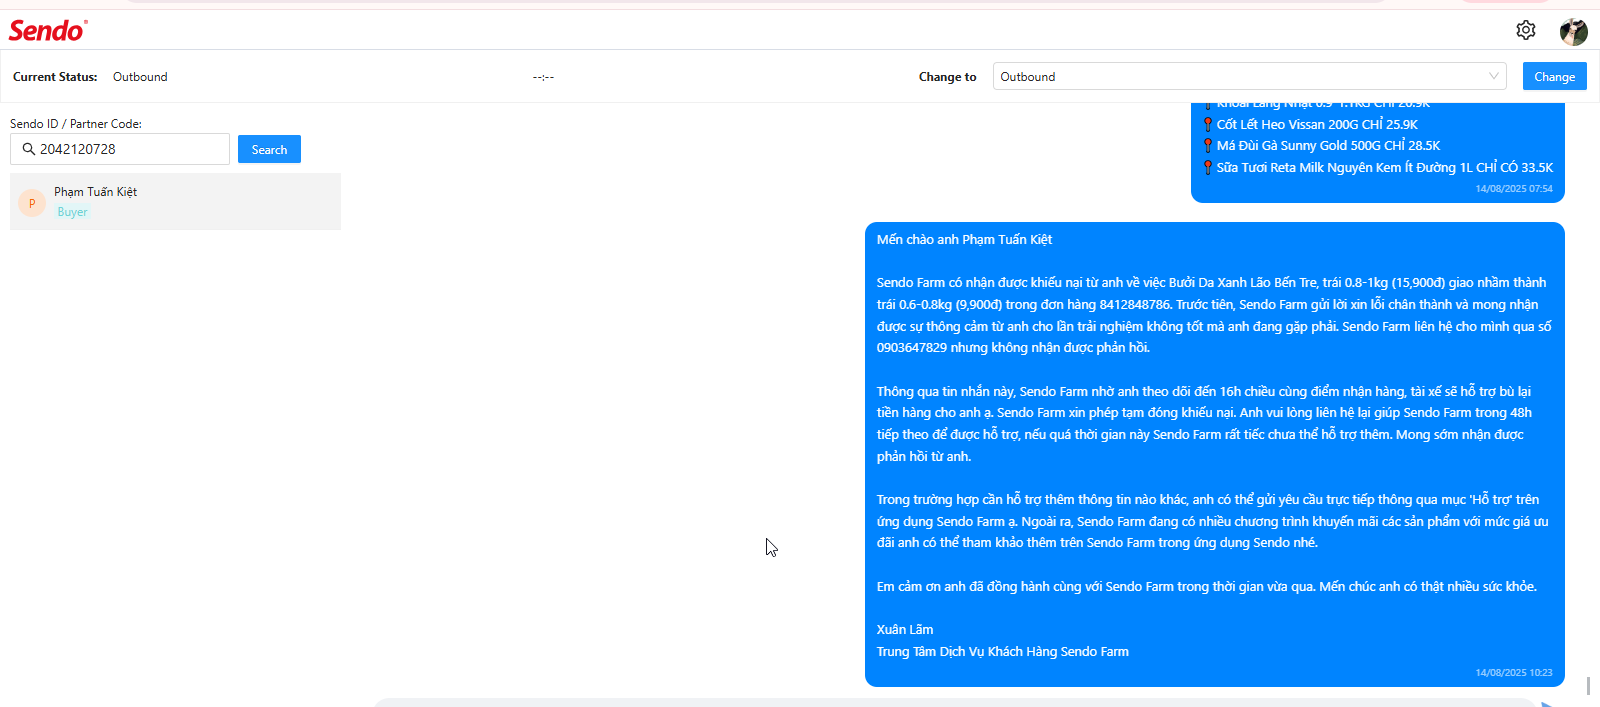1600x707 pixels.
Task: Click the --:-- timer text
Action: point(543,77)
